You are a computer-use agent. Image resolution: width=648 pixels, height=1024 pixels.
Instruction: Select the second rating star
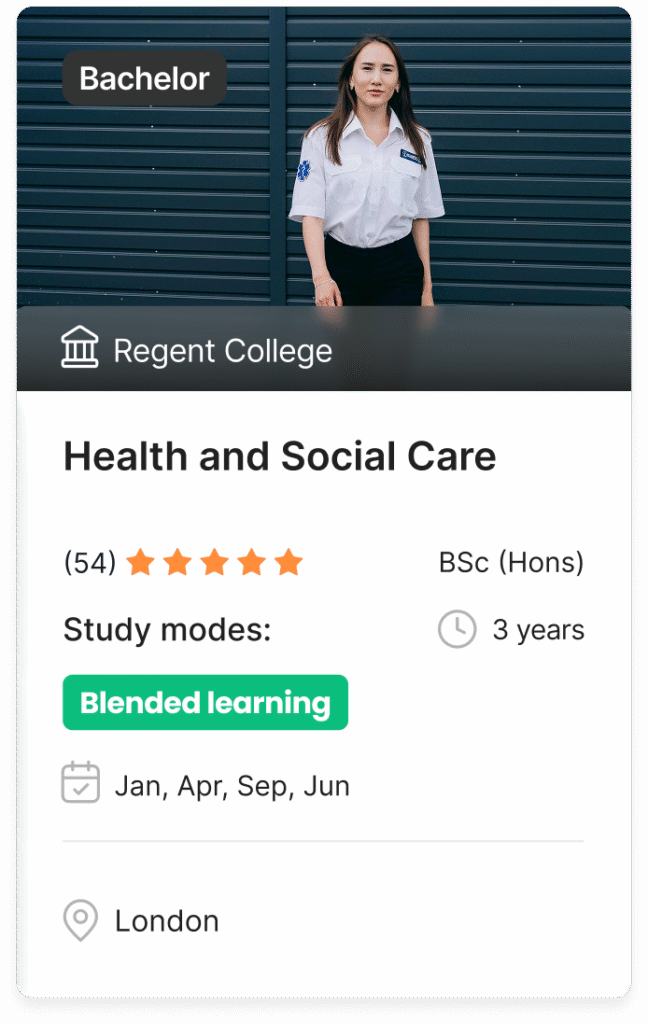click(177, 563)
